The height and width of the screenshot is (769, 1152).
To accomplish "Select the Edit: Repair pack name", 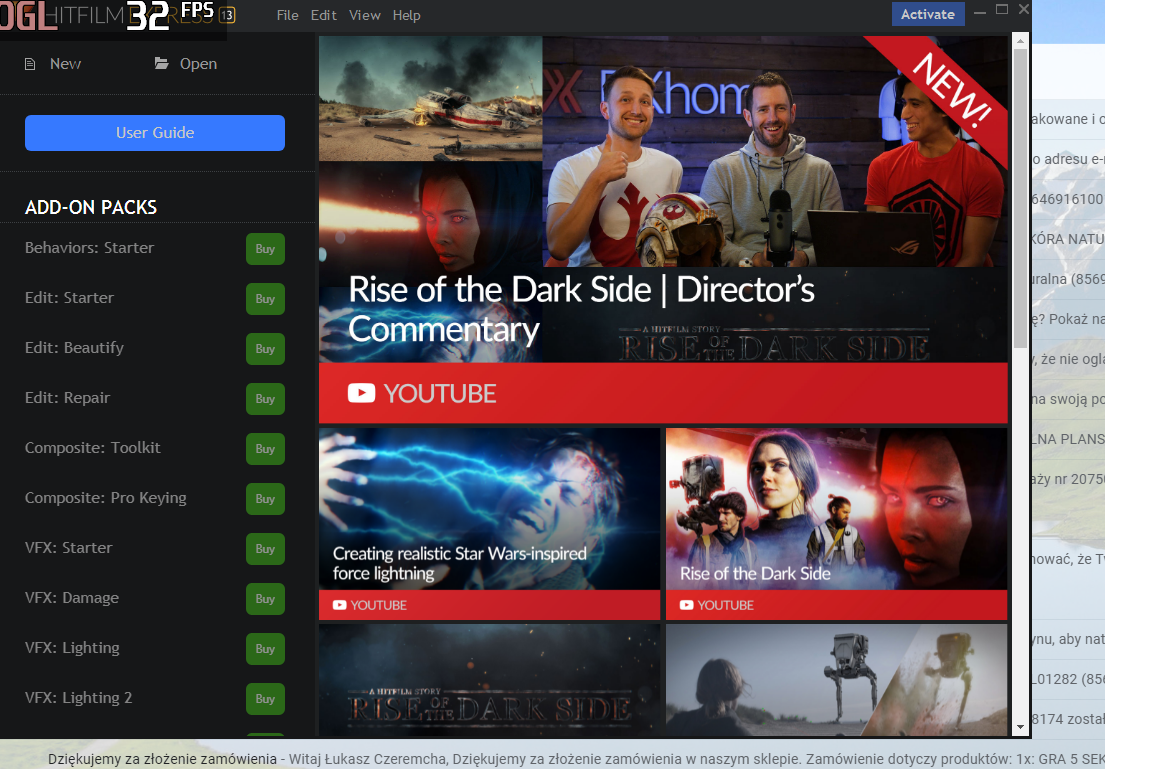I will [x=67, y=397].
